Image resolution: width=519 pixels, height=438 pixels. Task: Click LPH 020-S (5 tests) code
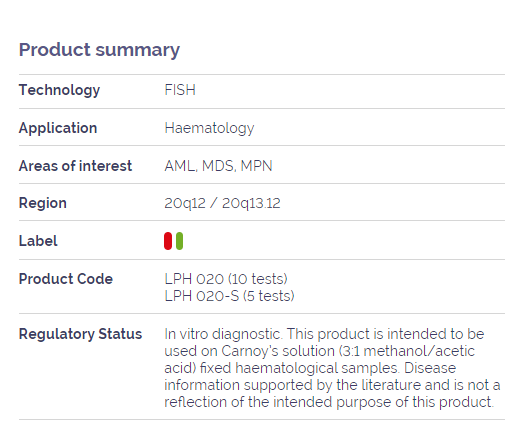[229, 296]
